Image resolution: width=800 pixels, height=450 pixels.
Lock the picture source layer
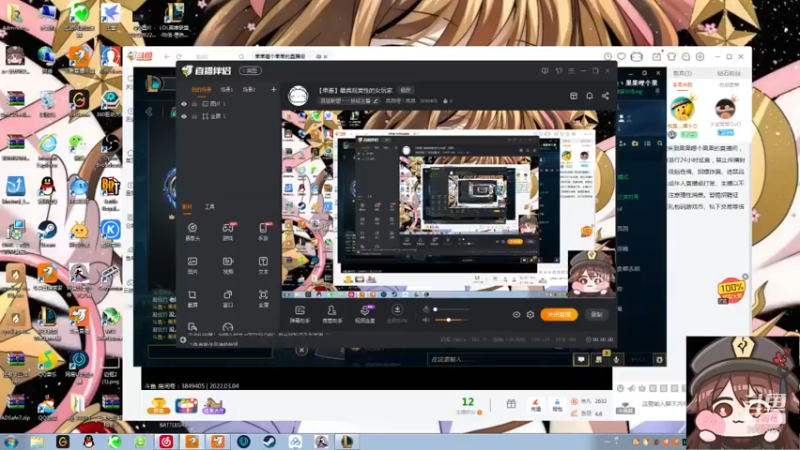click(x=194, y=104)
